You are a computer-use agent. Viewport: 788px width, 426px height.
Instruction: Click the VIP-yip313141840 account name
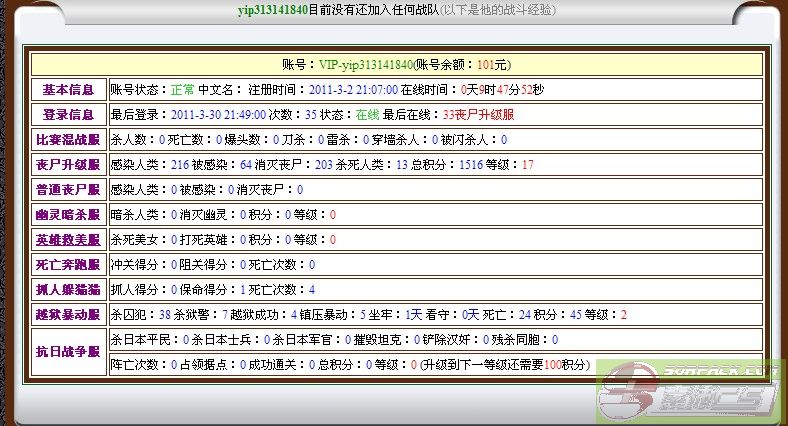pyautogui.click(x=367, y=63)
